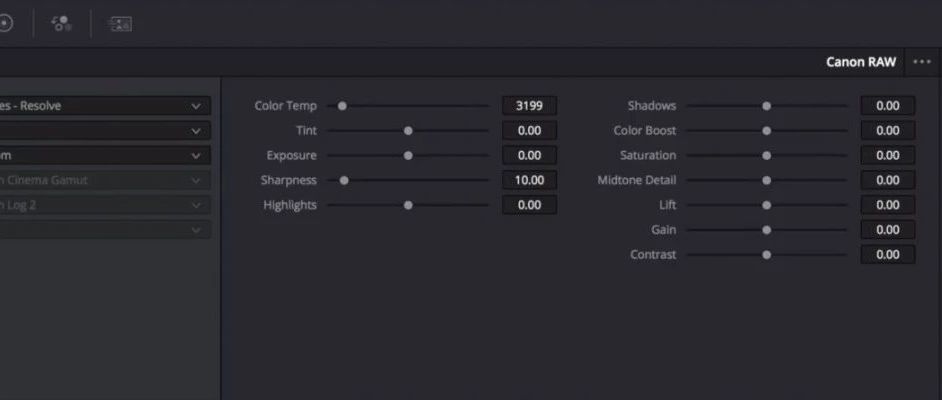
Task: Open the color match circles icon
Action: click(x=61, y=23)
